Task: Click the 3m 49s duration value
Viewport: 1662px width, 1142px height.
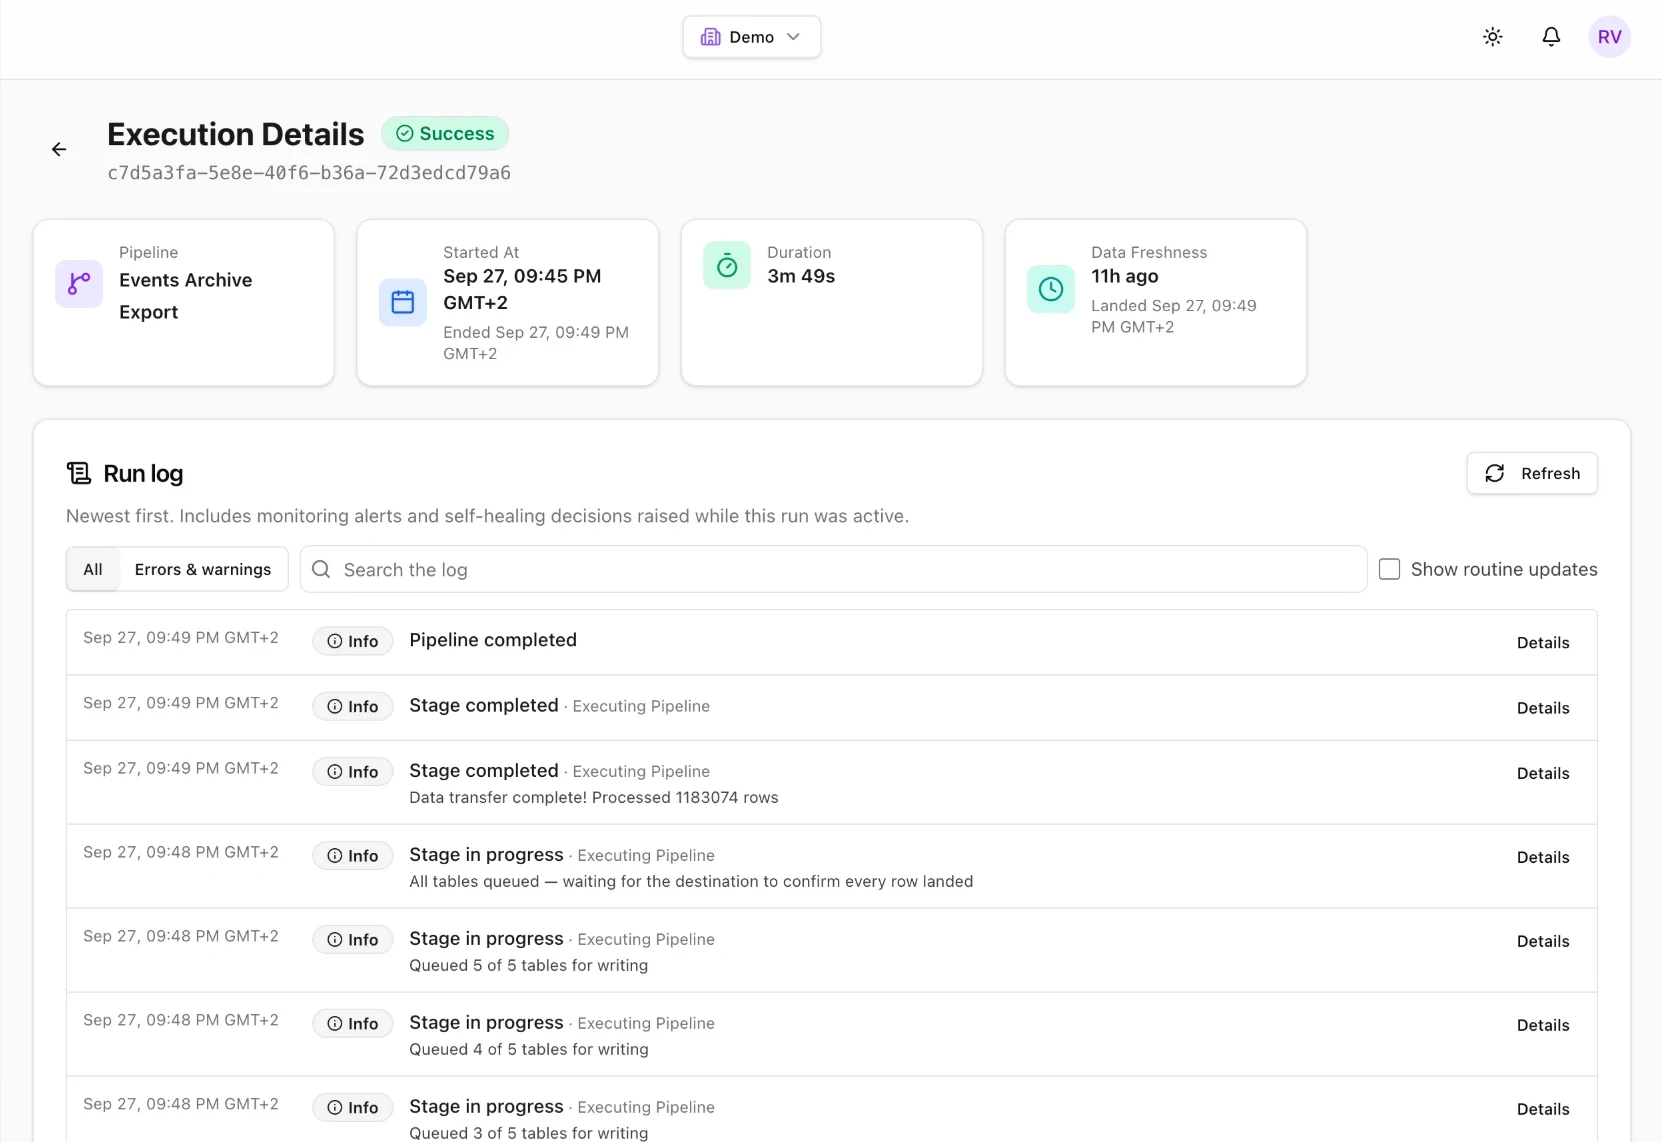Action: click(801, 276)
